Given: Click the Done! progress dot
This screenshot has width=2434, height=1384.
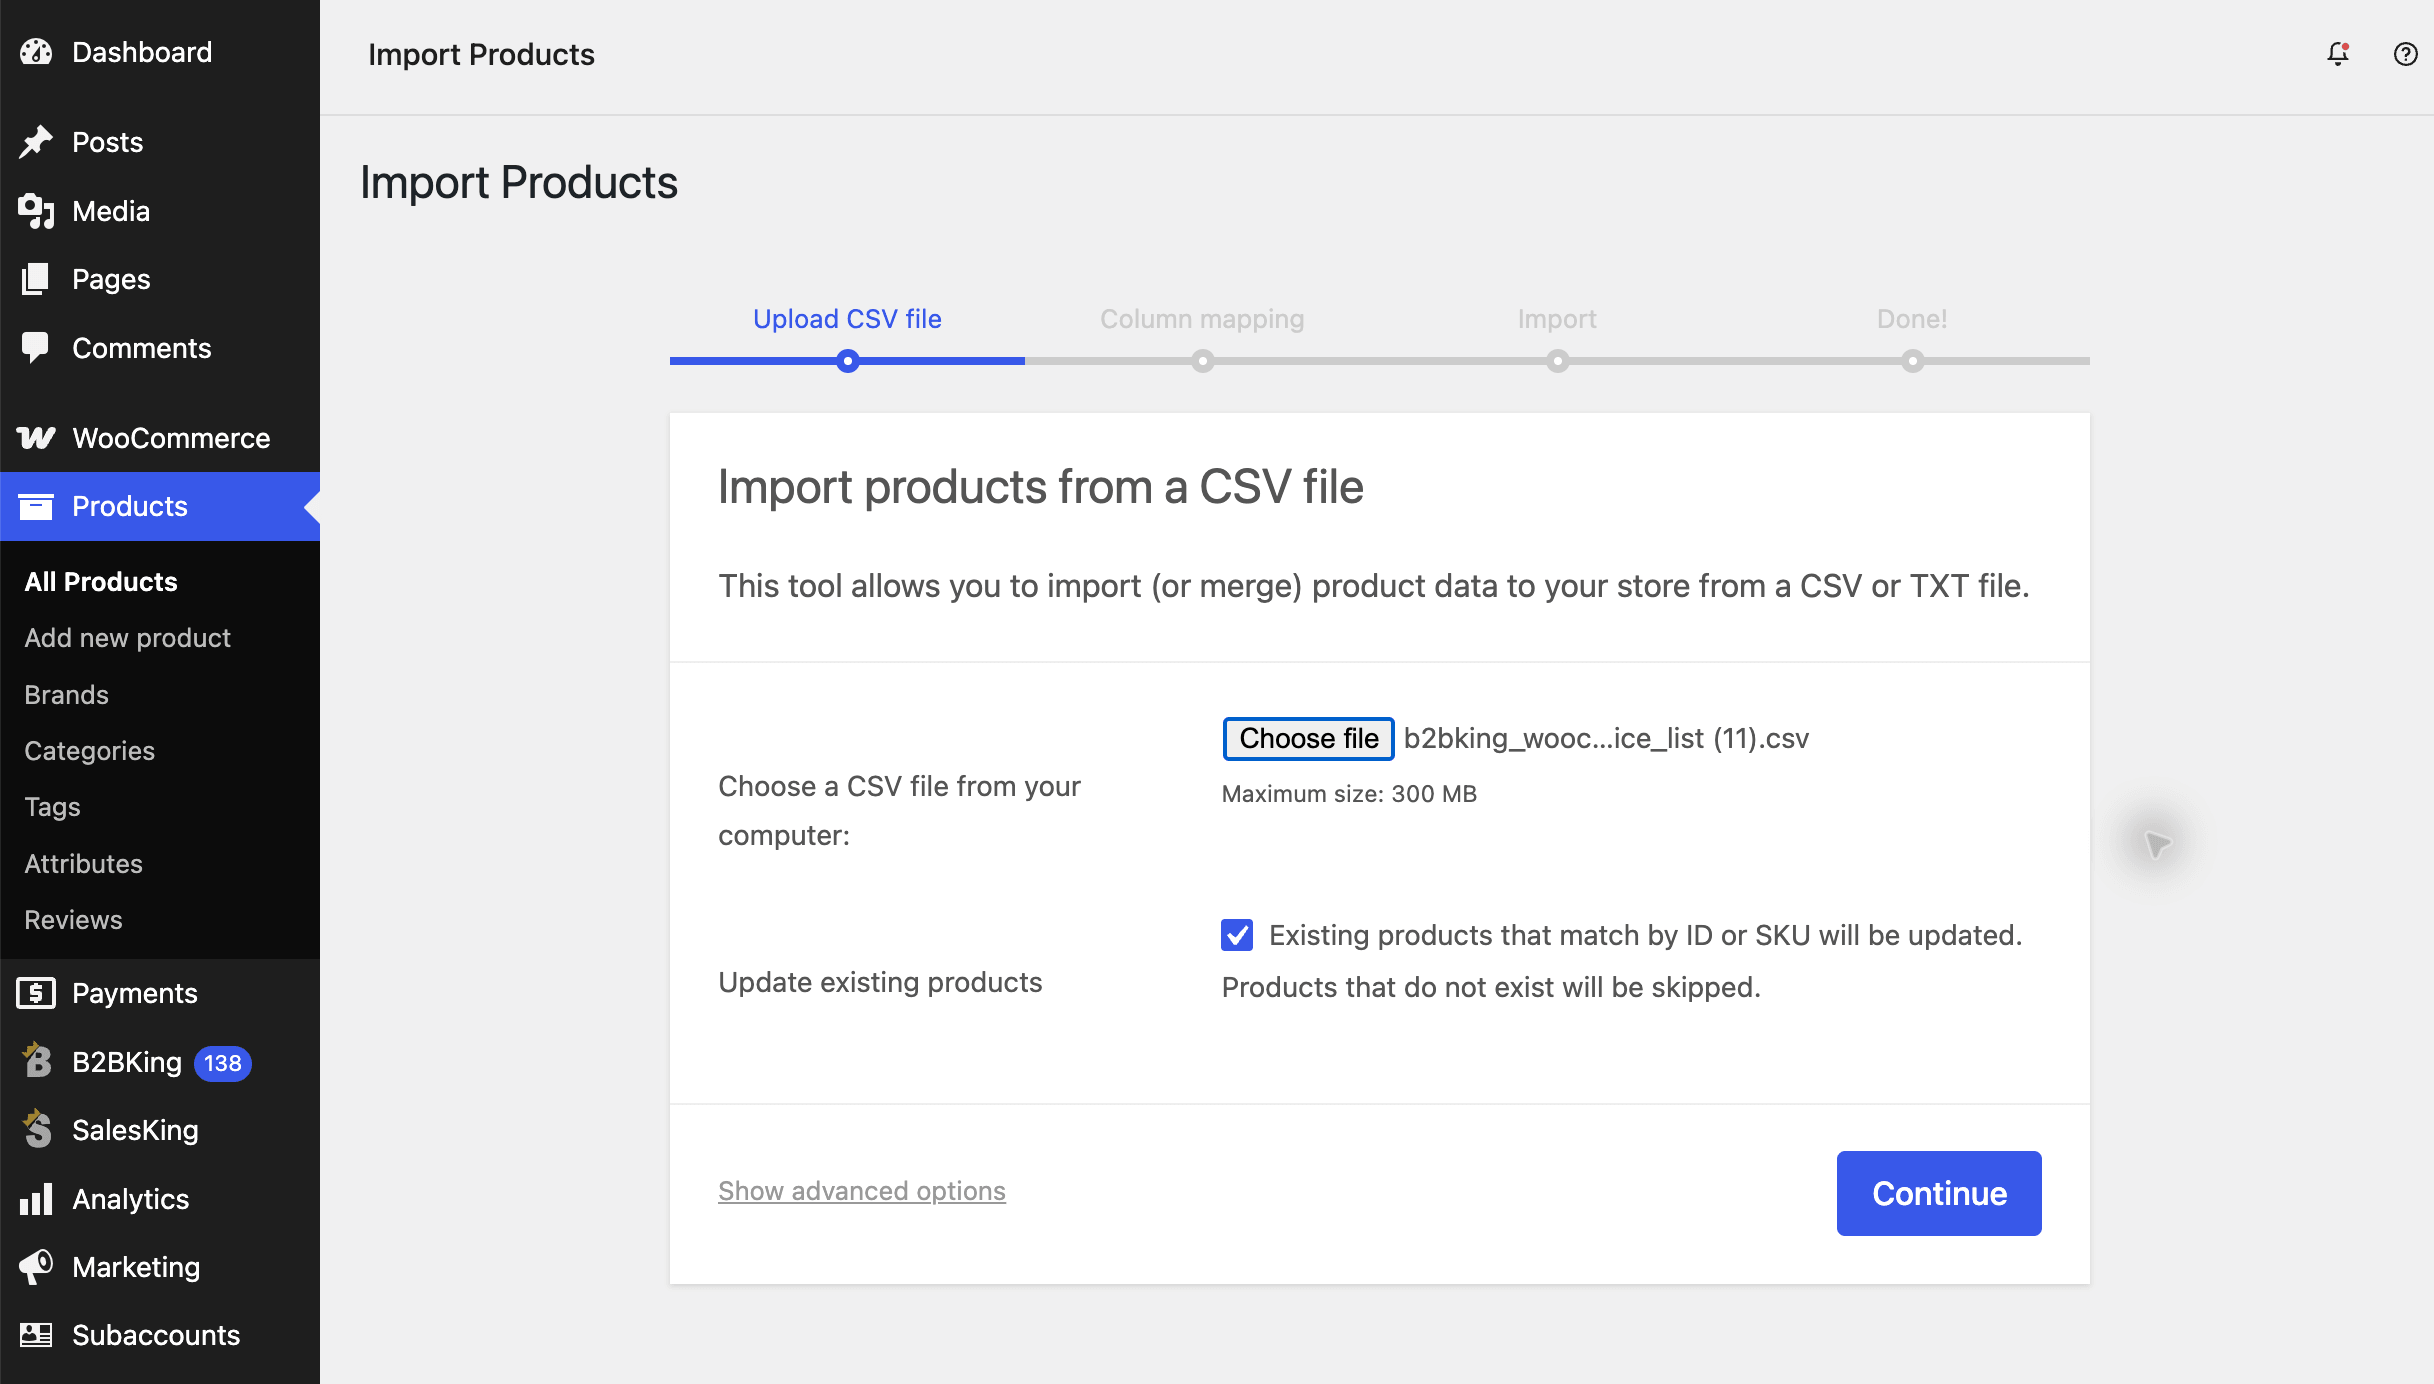Looking at the screenshot, I should click(1913, 361).
